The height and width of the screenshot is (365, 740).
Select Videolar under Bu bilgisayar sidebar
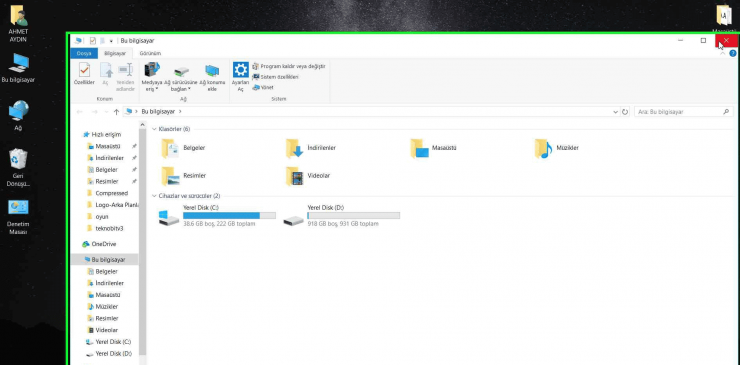click(103, 330)
